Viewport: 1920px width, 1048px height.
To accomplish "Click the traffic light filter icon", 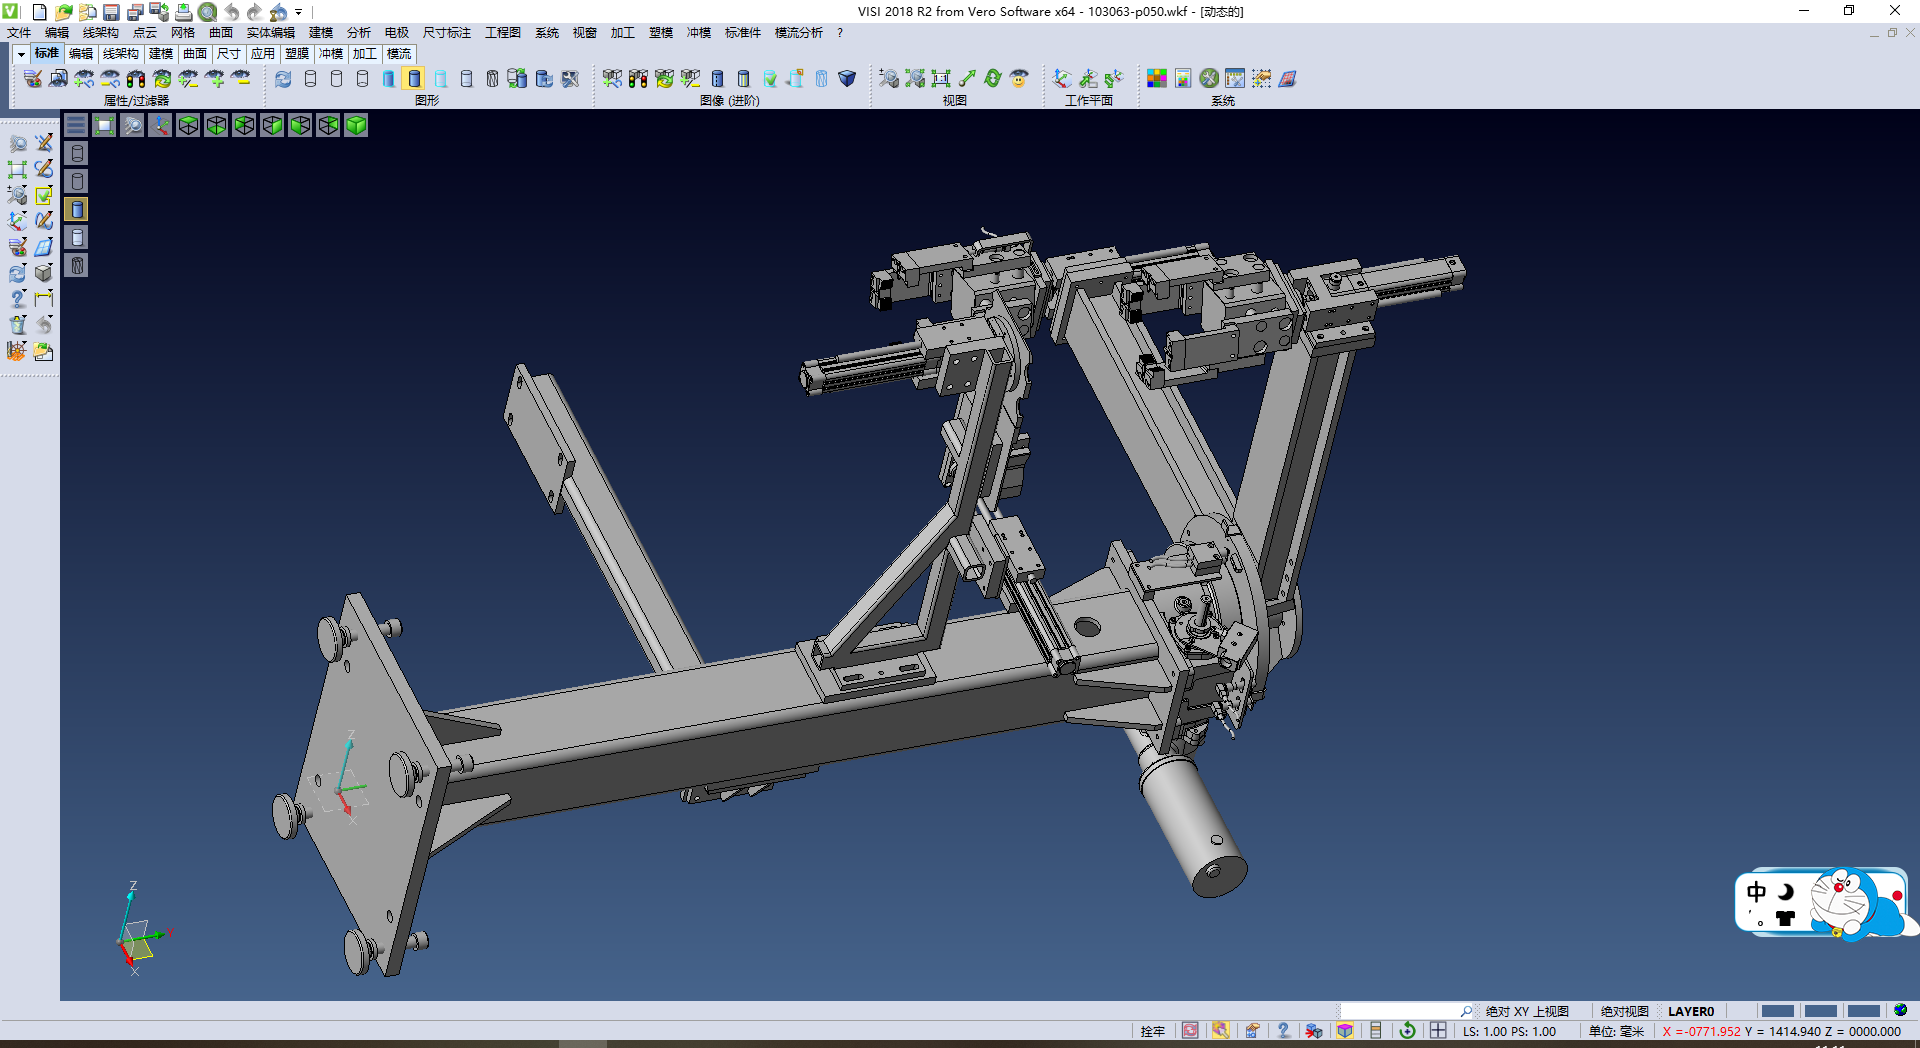I will [136, 78].
